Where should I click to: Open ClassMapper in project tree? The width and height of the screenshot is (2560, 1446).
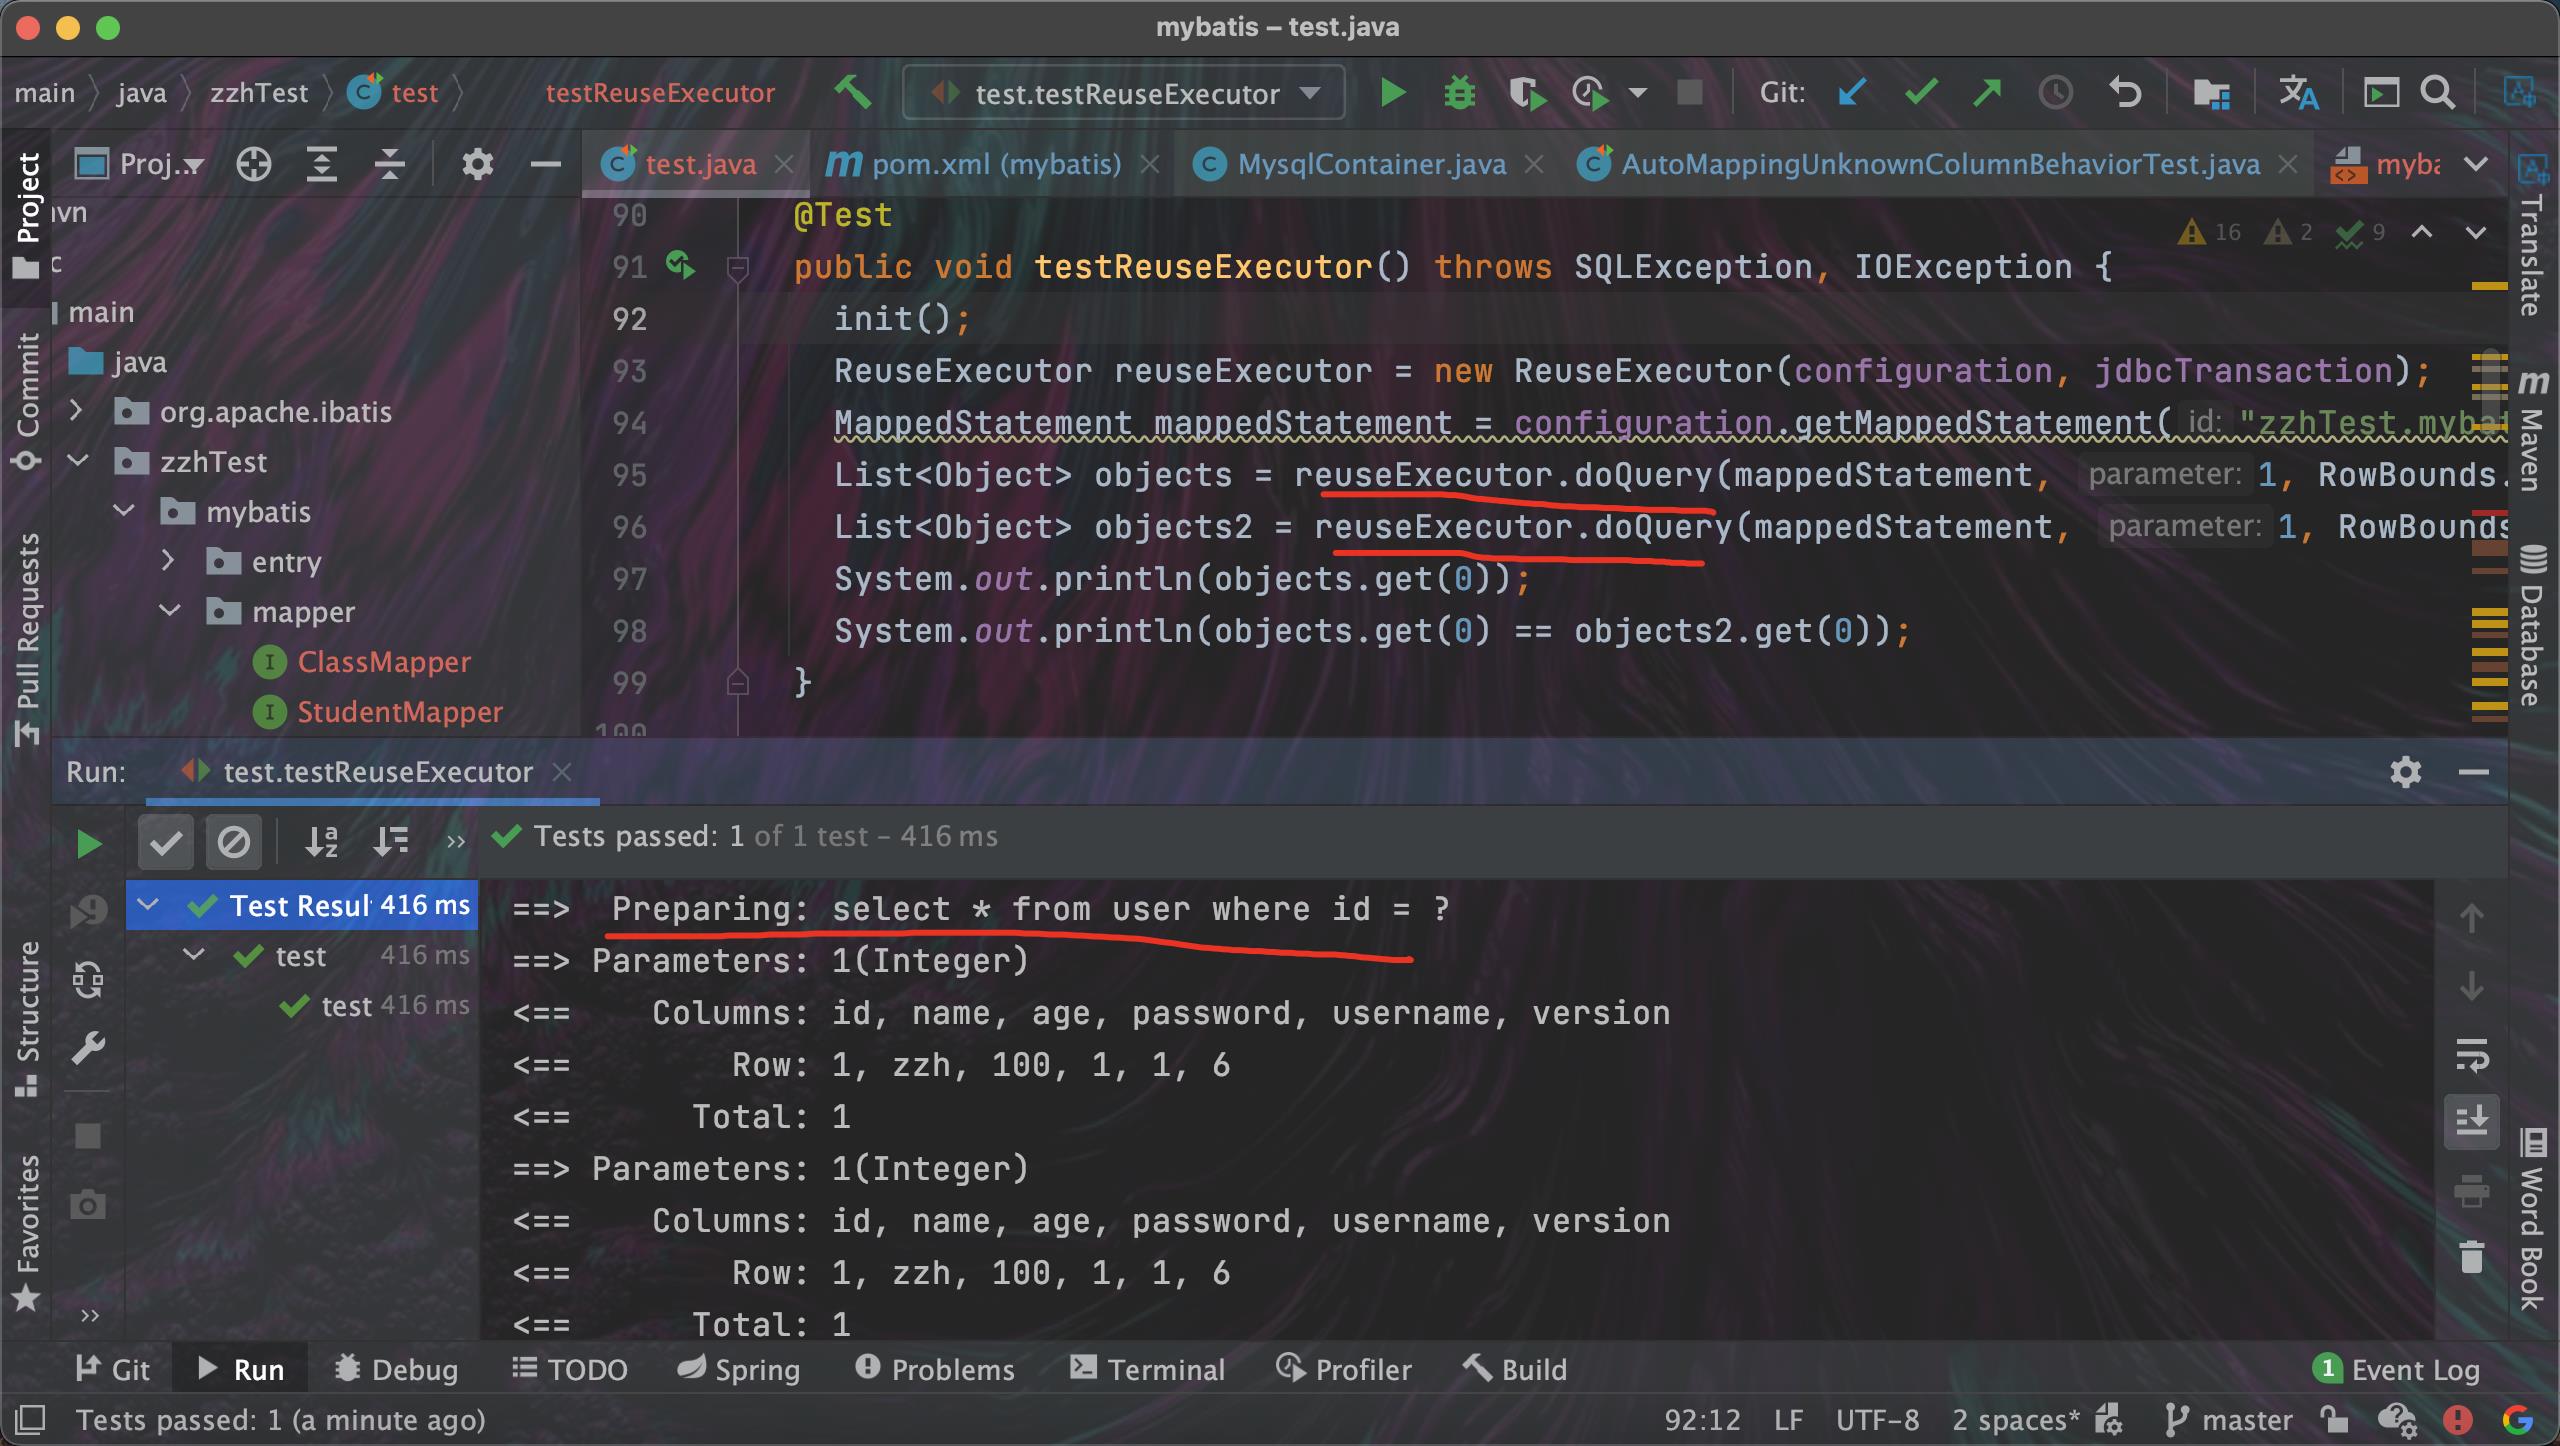(383, 662)
